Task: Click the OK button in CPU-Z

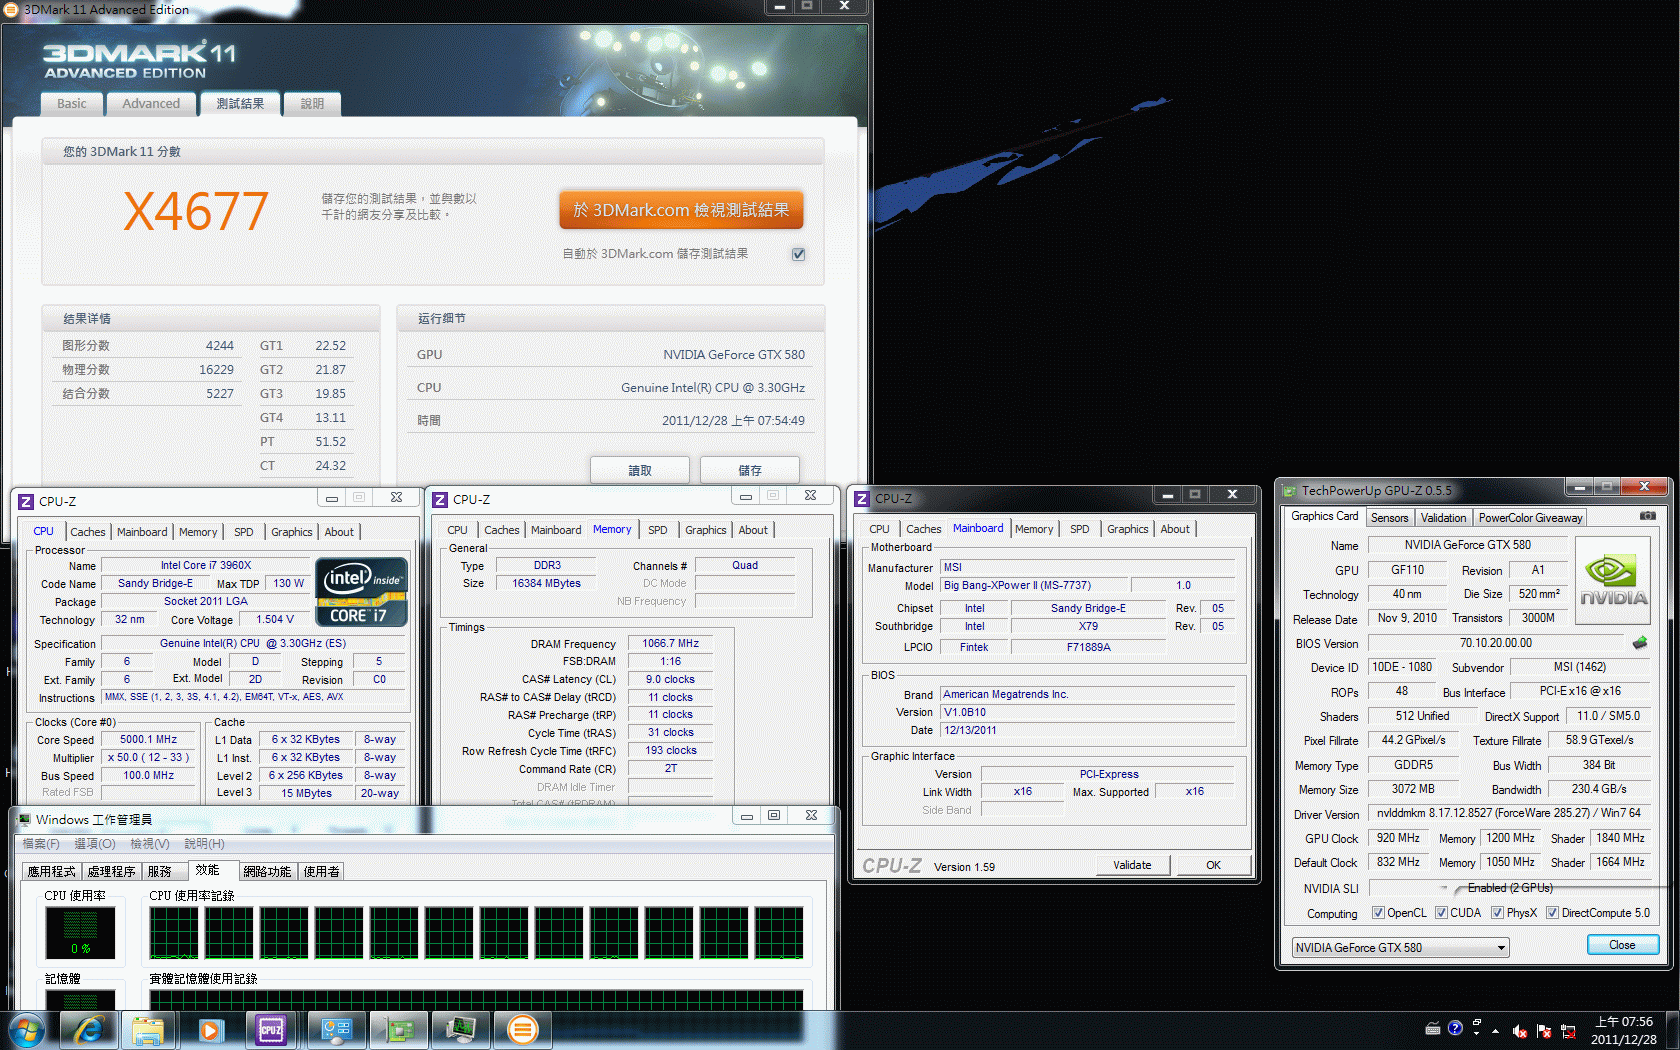Action: click(x=1213, y=865)
